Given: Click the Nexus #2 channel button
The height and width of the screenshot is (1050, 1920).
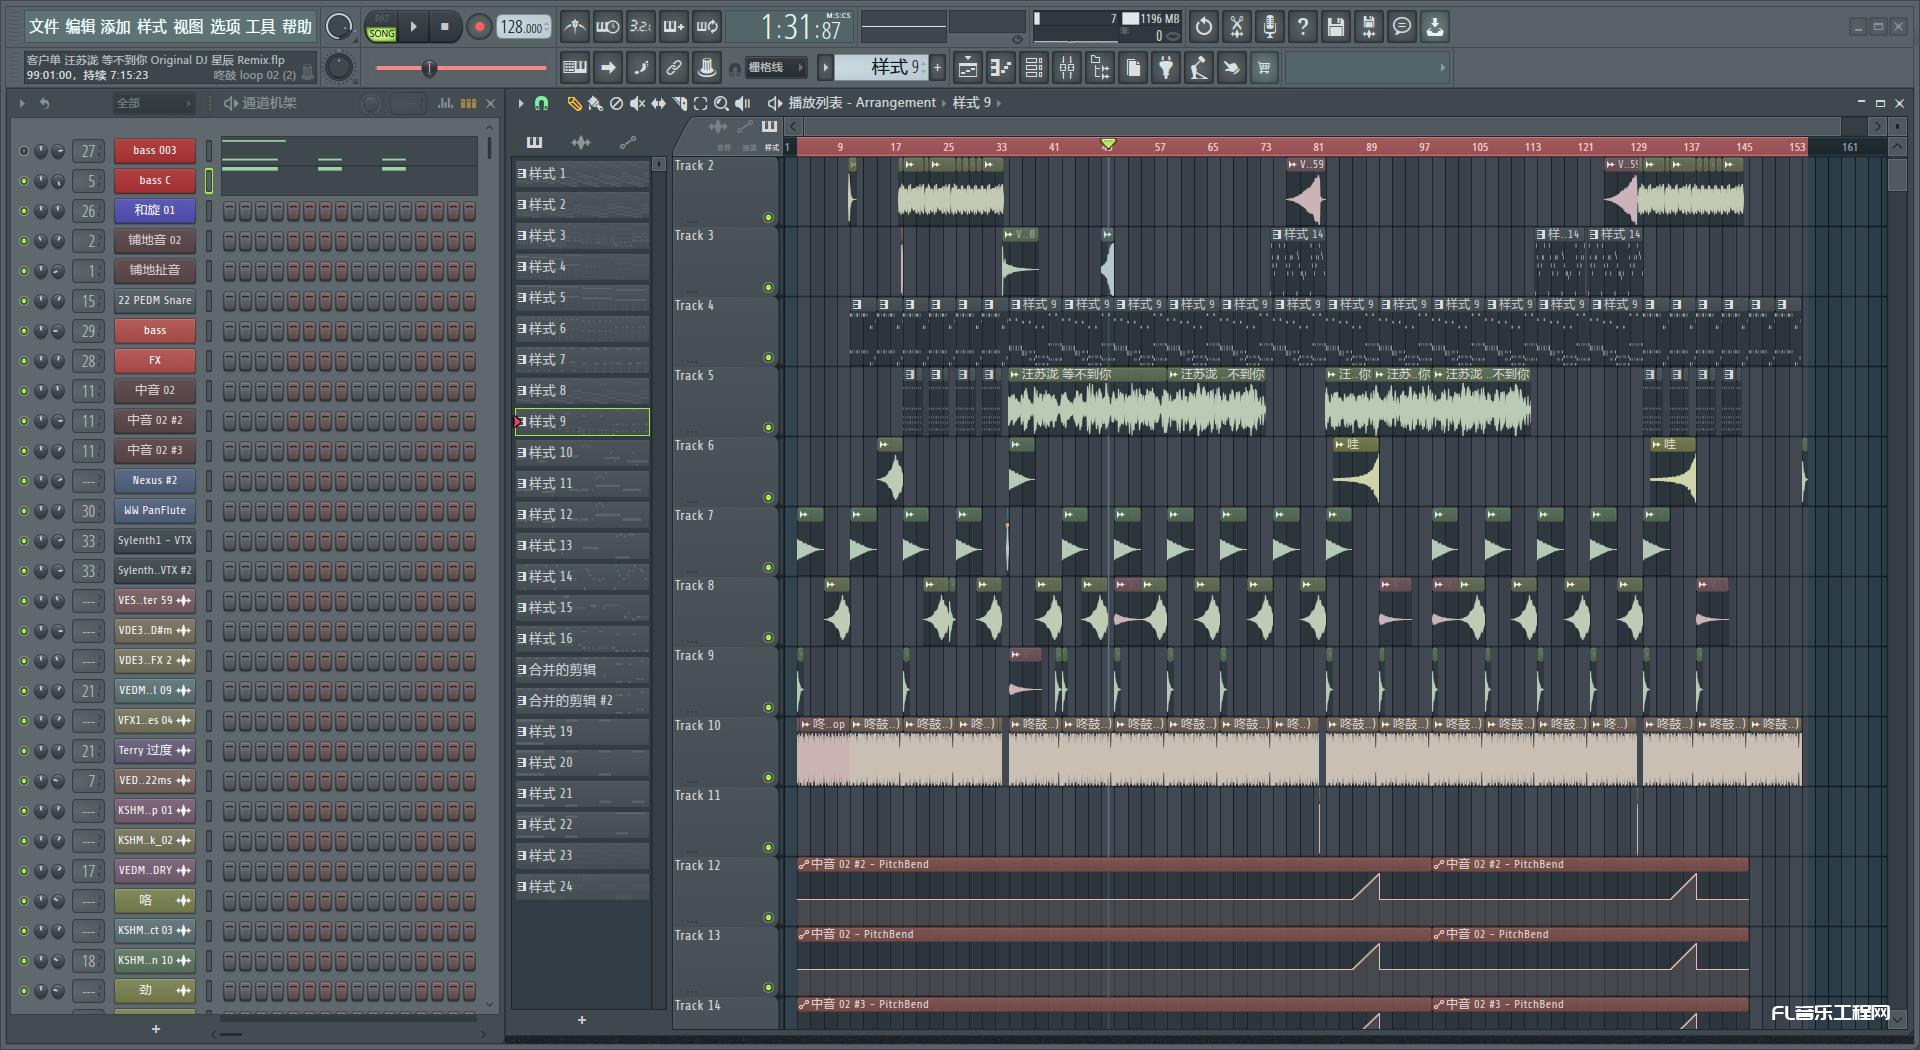Looking at the screenshot, I should coord(154,481).
